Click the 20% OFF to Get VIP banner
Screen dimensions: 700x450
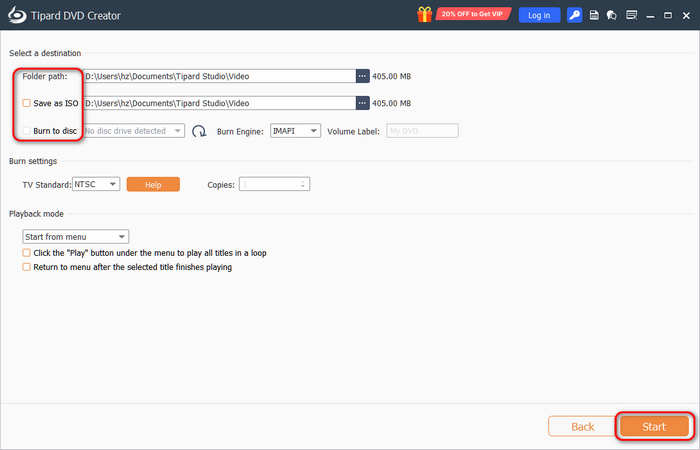pos(473,14)
